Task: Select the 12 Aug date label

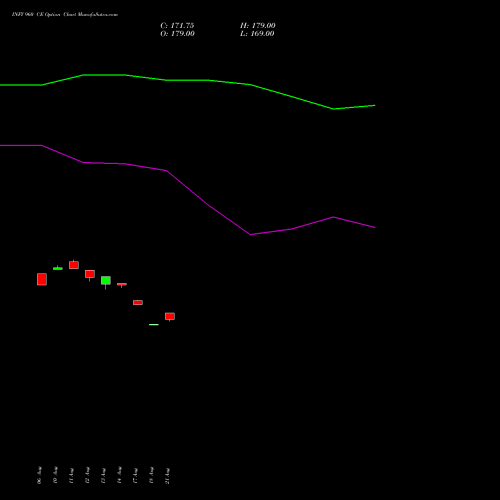Action: coord(87,475)
